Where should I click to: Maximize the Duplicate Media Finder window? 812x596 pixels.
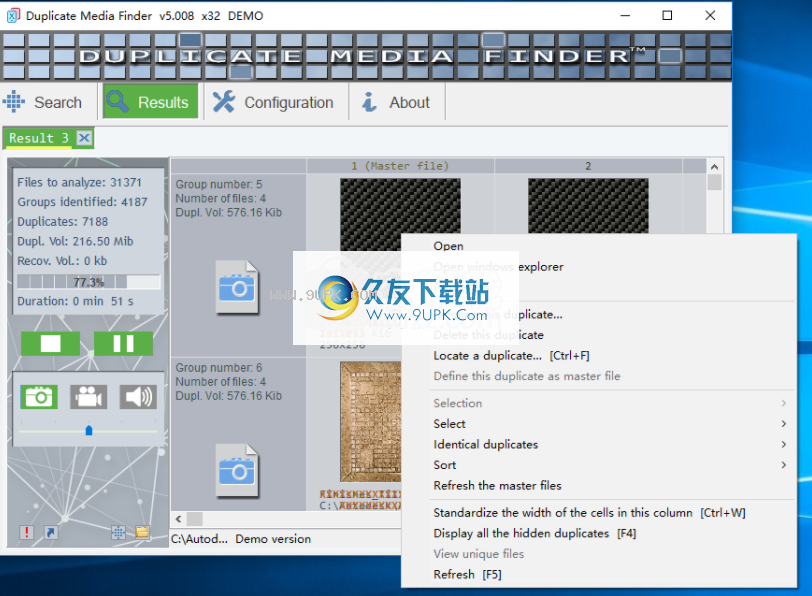click(668, 16)
